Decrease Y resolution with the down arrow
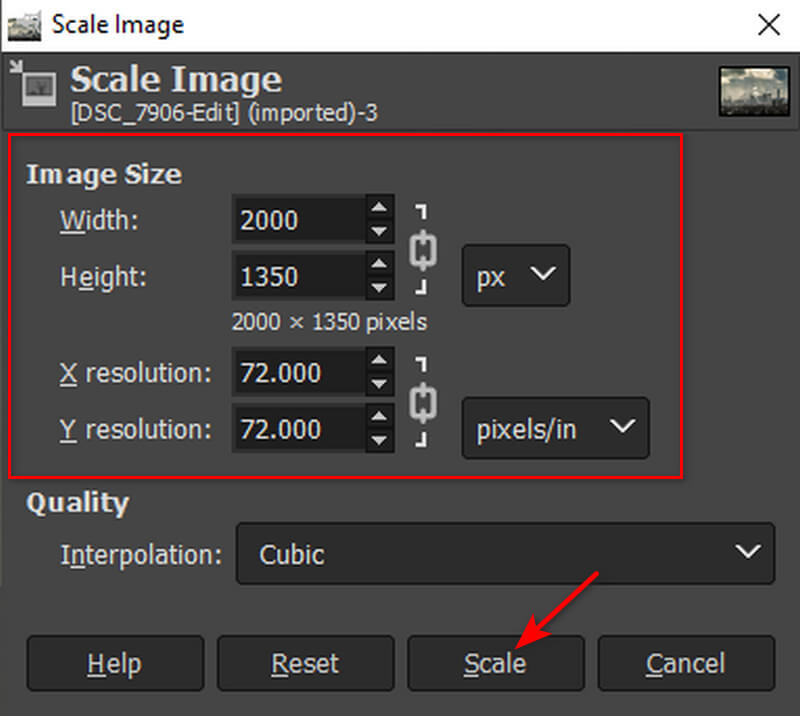 378,441
